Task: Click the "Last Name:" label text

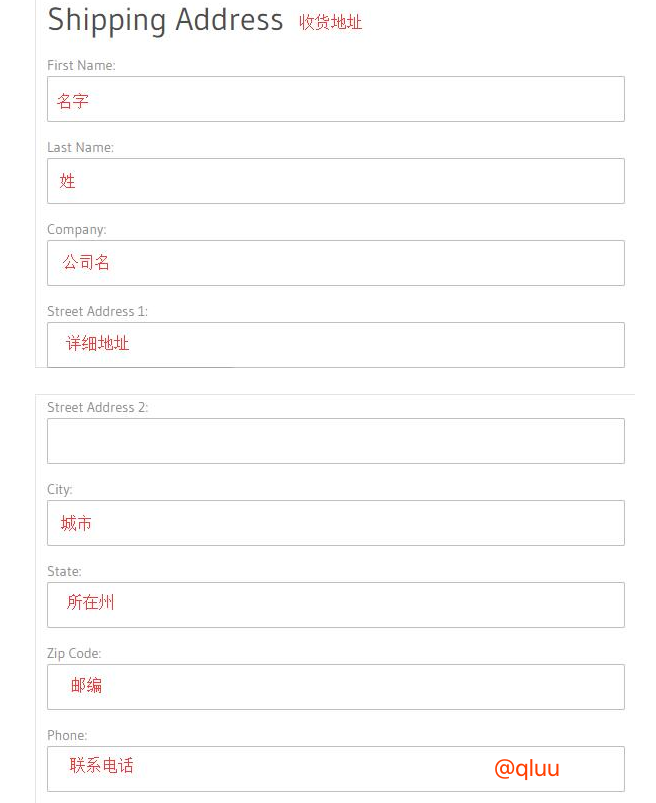Action: [x=80, y=147]
